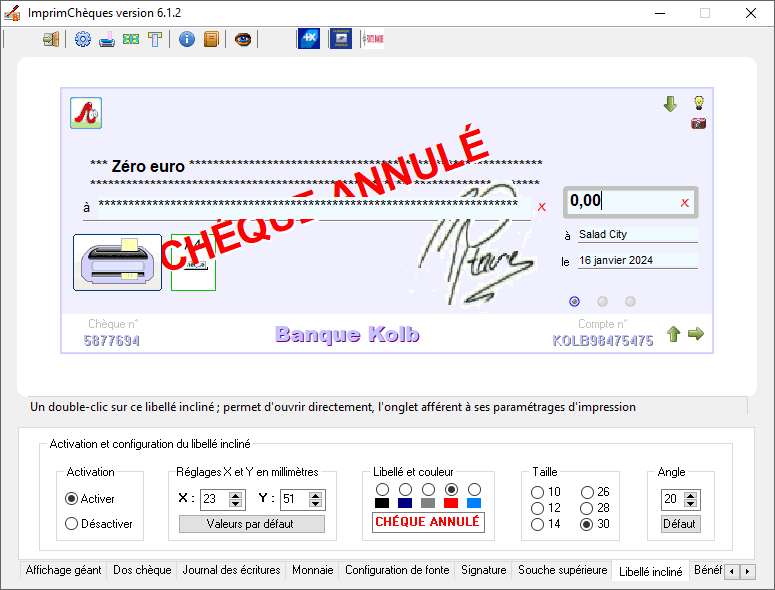Open the Souche supérieure tab
The width and height of the screenshot is (775, 590).
tap(562, 570)
